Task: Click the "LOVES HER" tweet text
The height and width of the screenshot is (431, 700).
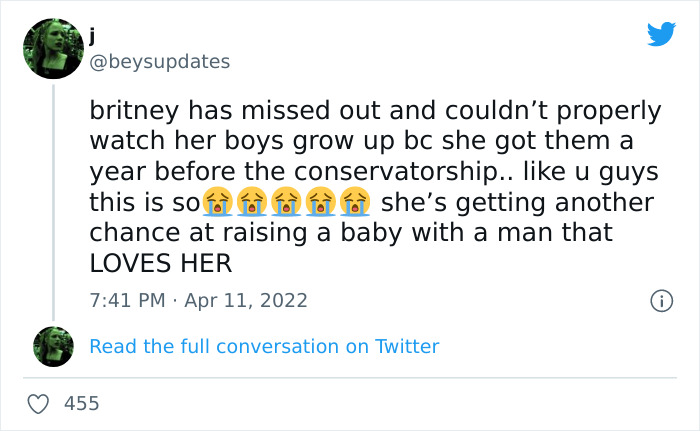Action: 161,264
